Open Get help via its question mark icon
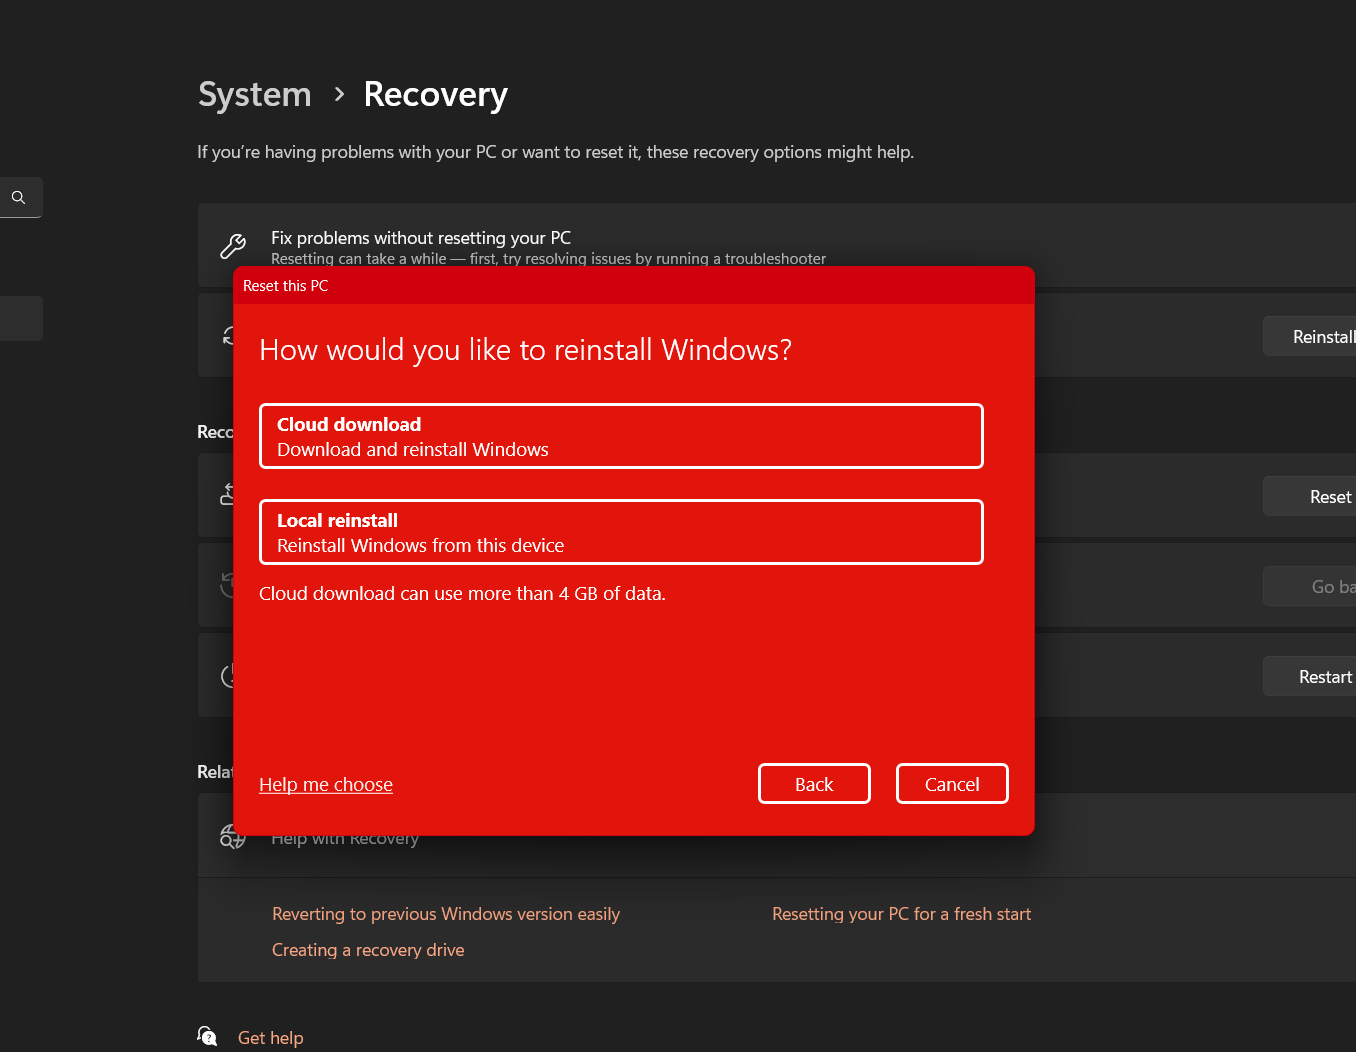The image size is (1356, 1052). click(207, 1036)
